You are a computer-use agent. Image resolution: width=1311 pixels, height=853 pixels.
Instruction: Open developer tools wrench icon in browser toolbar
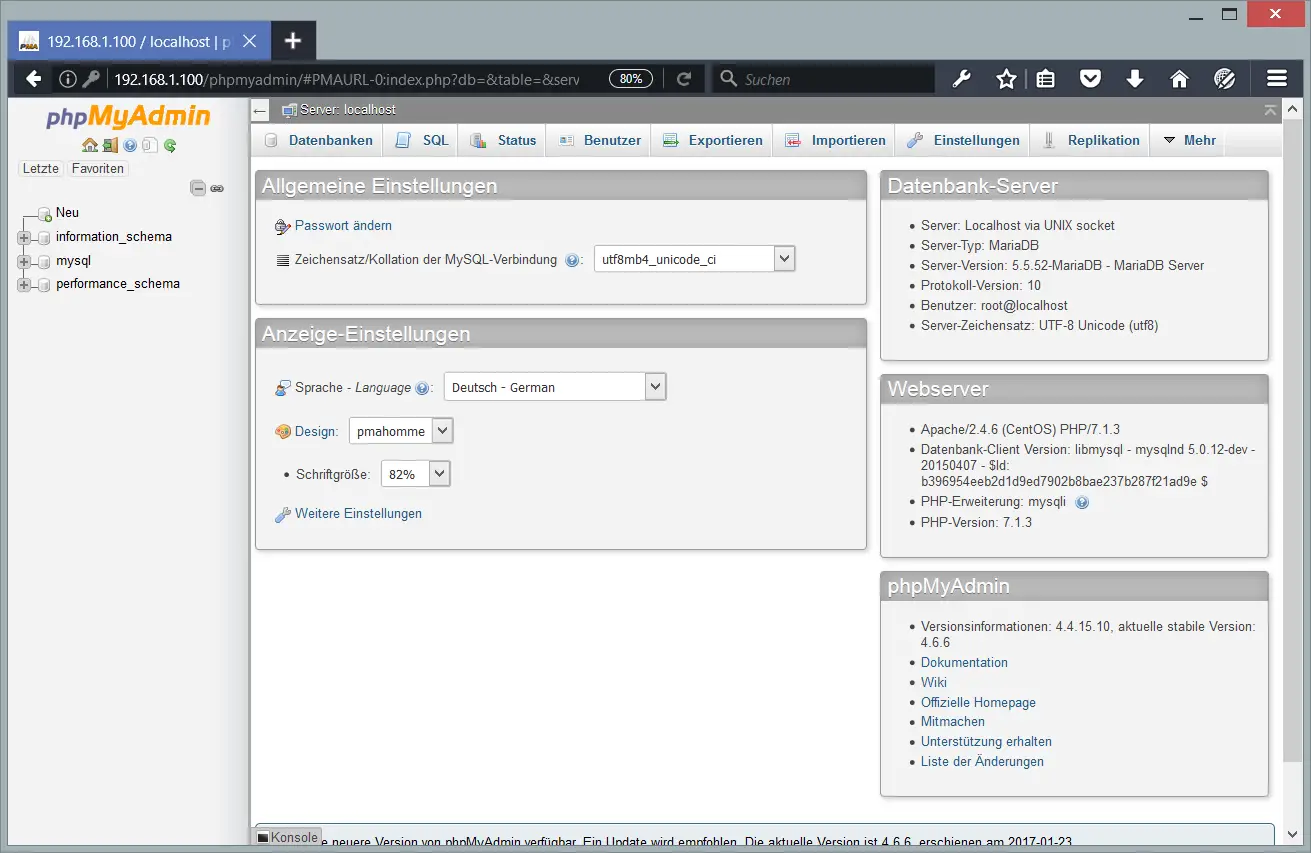[962, 79]
